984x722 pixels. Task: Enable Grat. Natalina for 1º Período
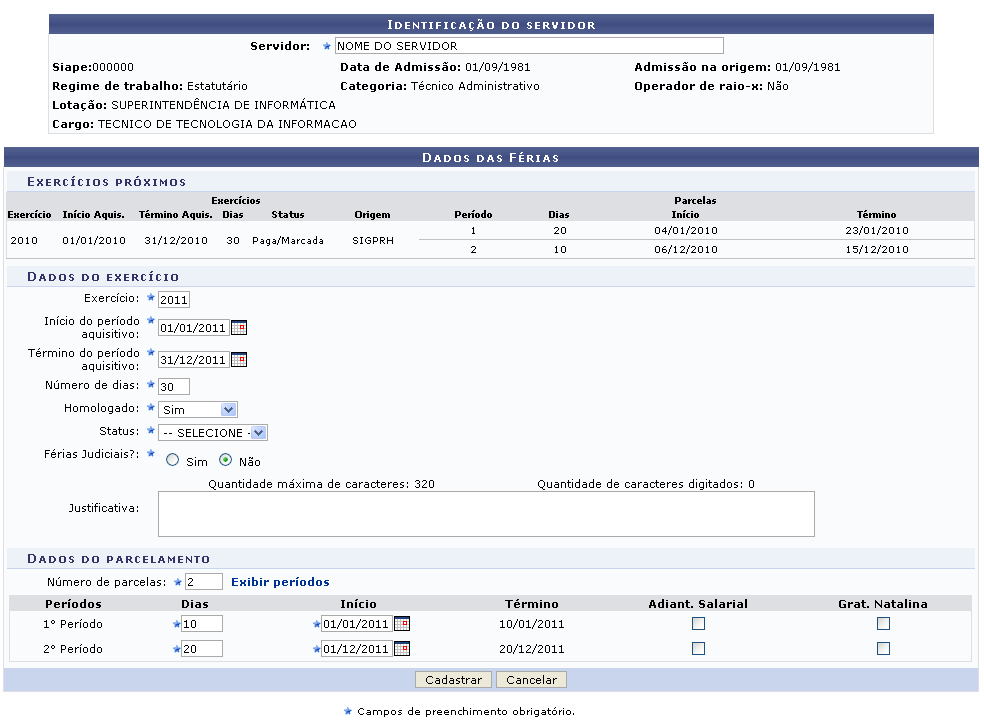click(883, 623)
